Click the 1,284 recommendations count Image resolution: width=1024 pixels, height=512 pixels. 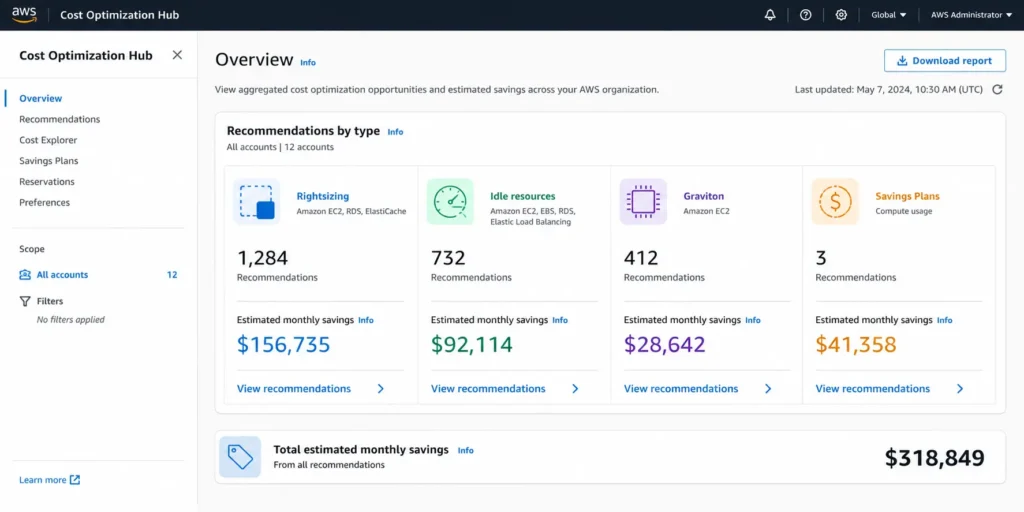[263, 258]
